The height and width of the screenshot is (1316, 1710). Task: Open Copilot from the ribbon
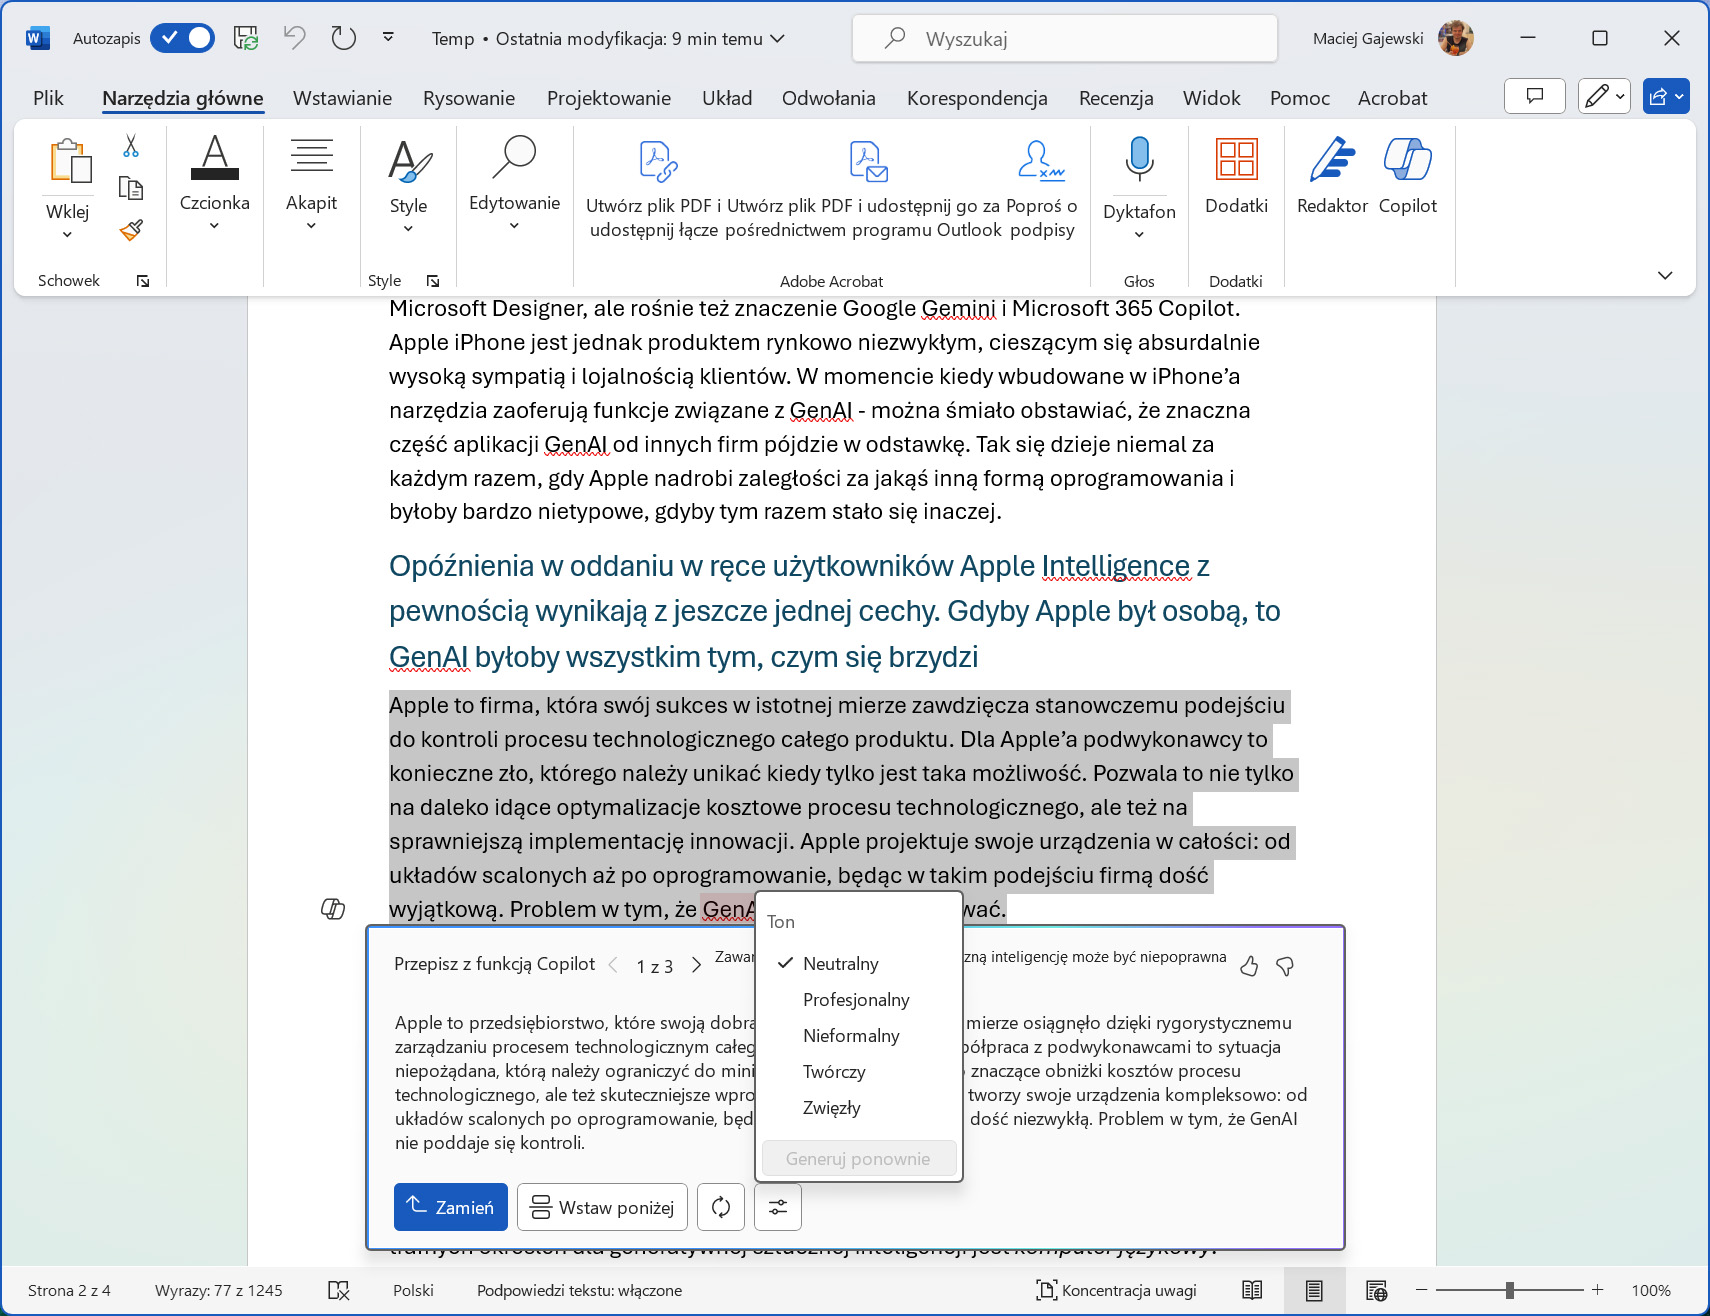coord(1407,176)
